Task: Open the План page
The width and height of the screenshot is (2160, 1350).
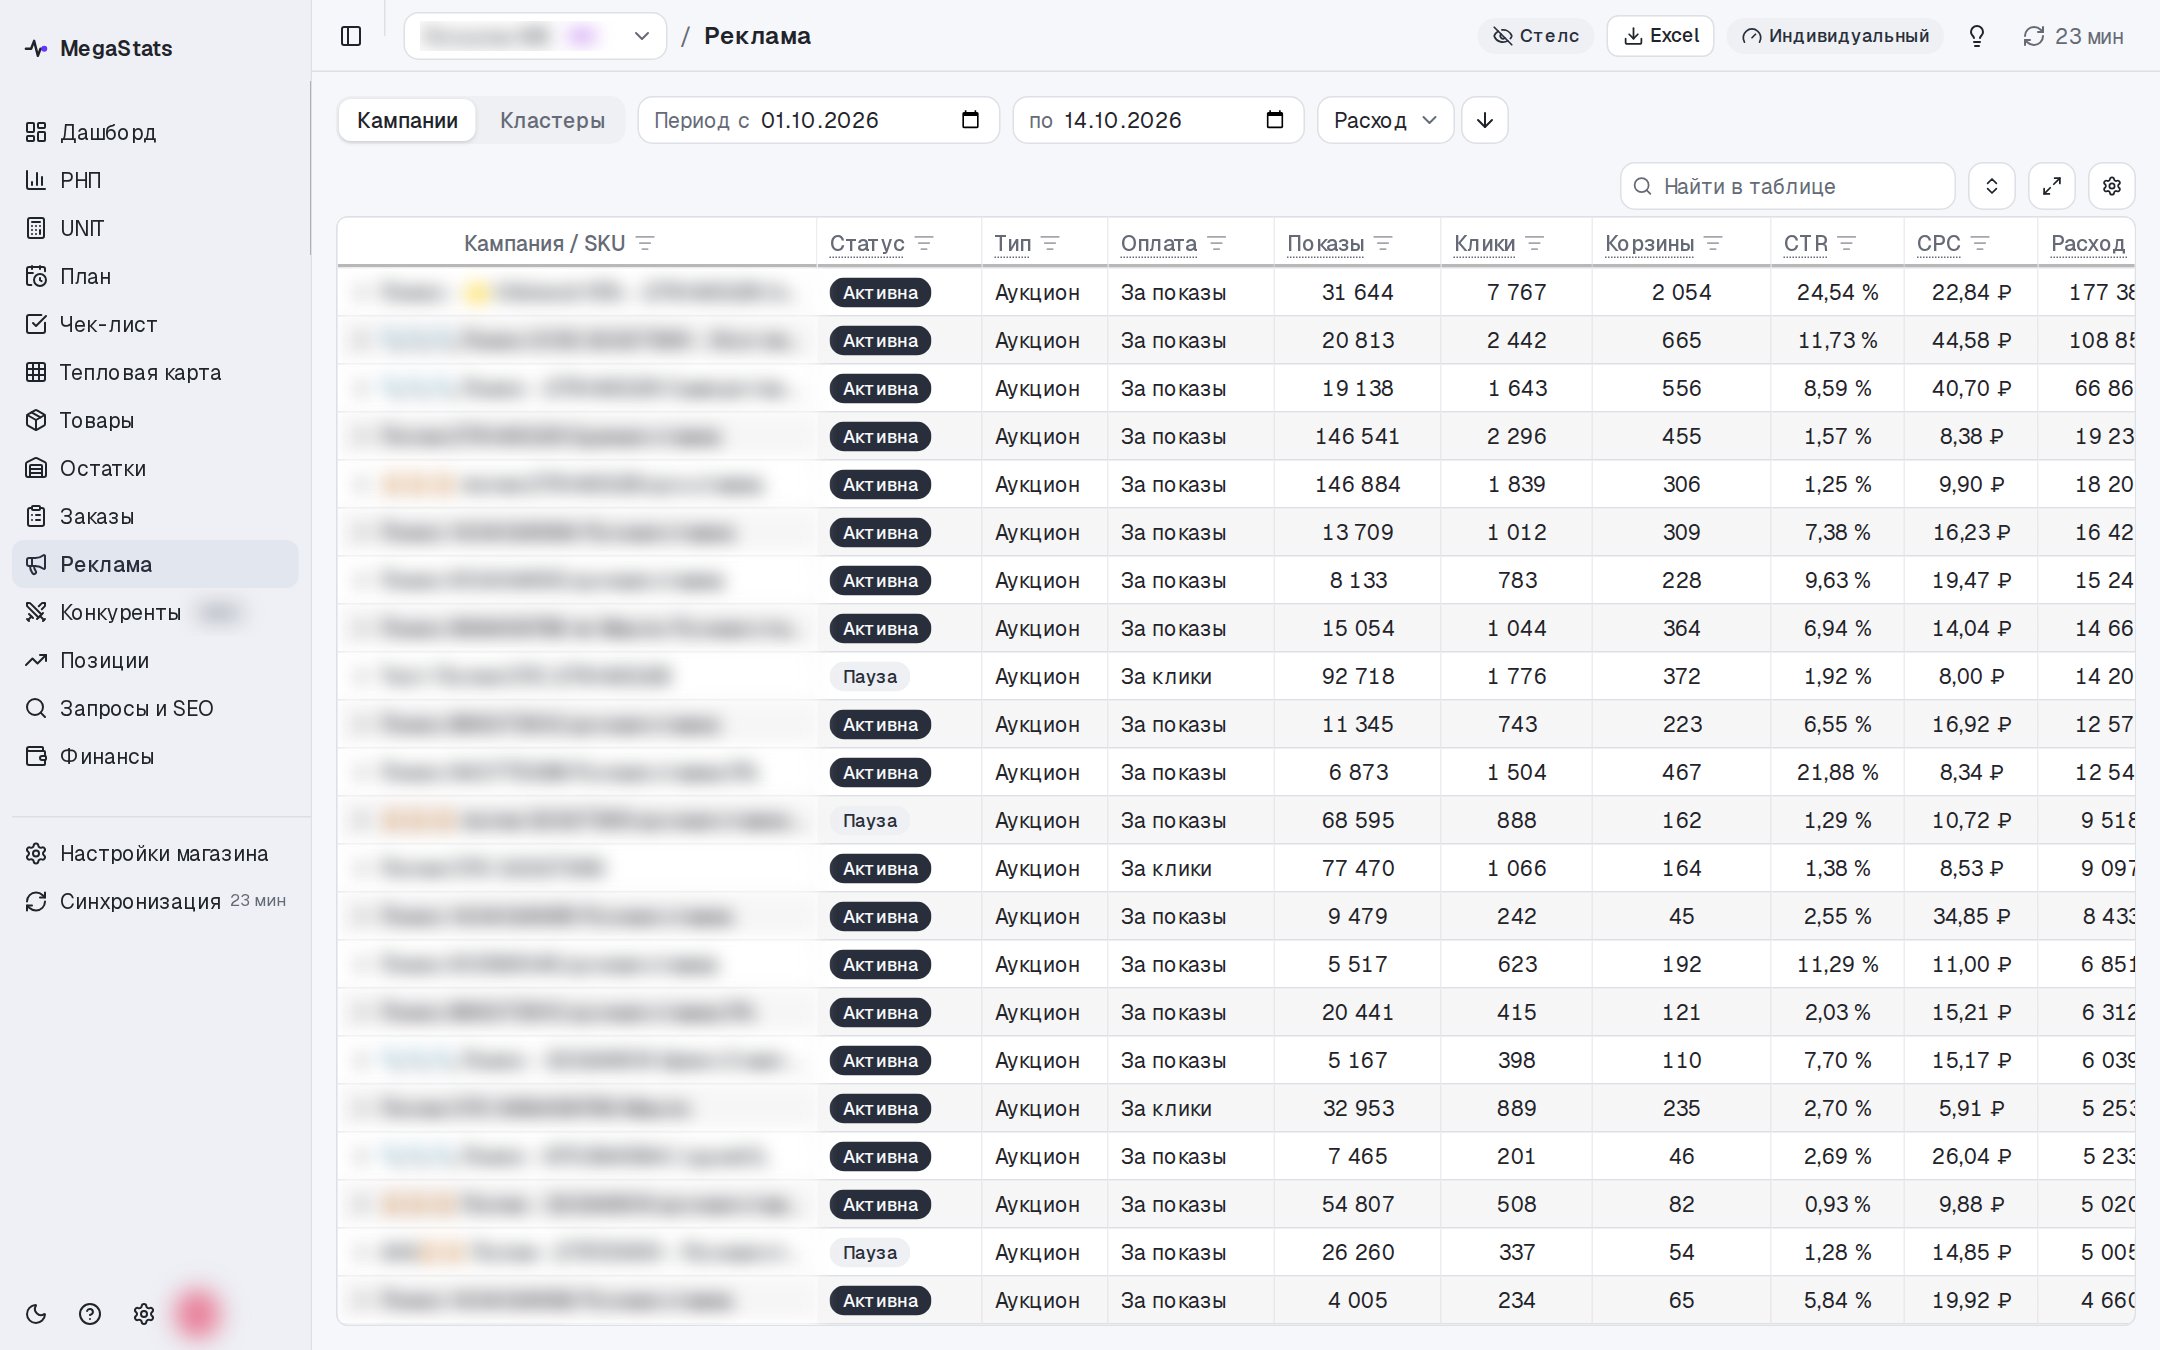Action: pos(155,276)
